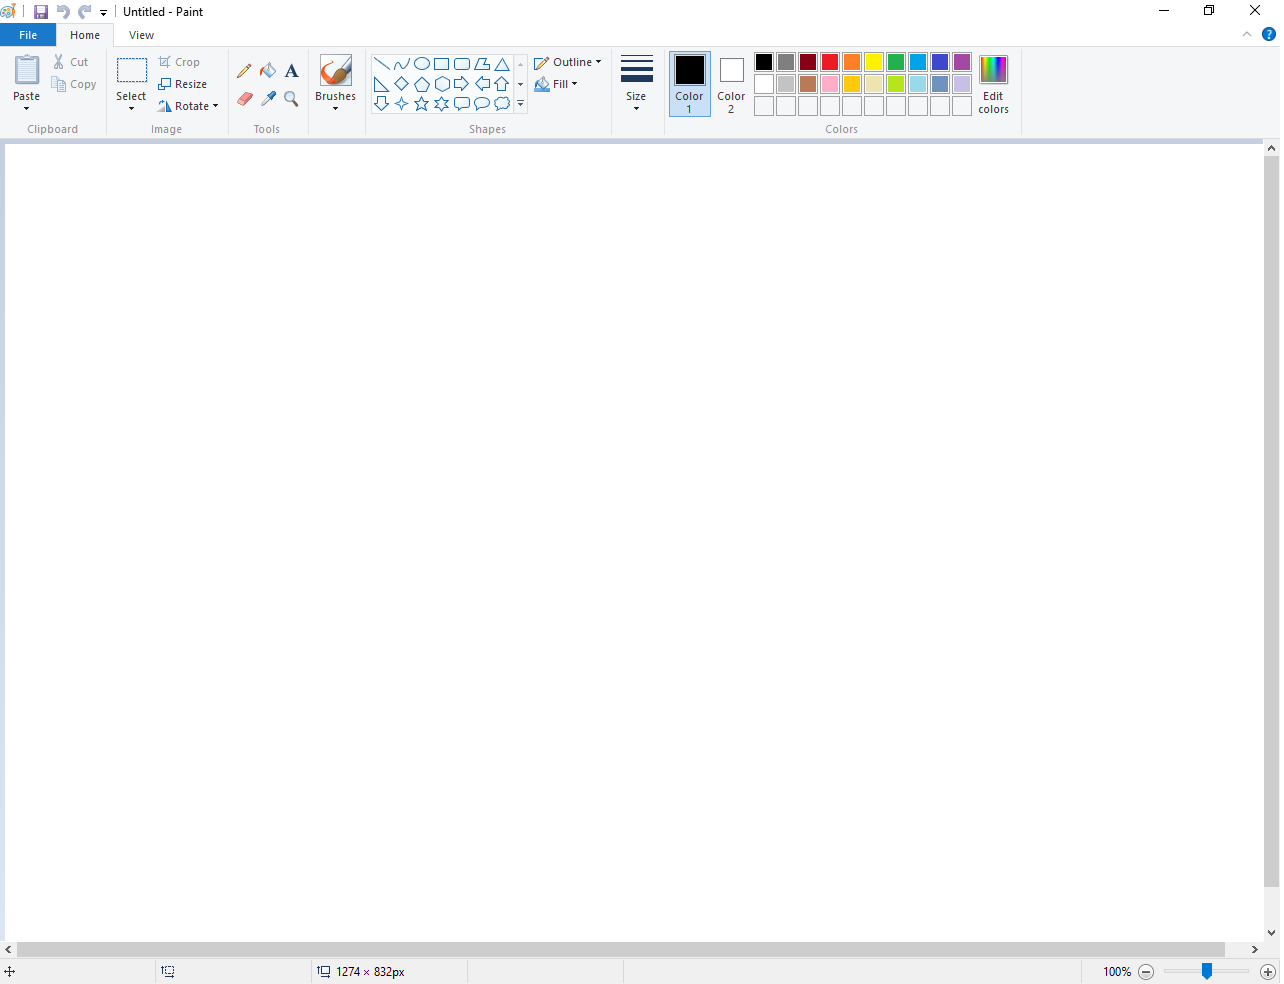
Task: Click the zoom in plus button
Action: coord(1268,972)
